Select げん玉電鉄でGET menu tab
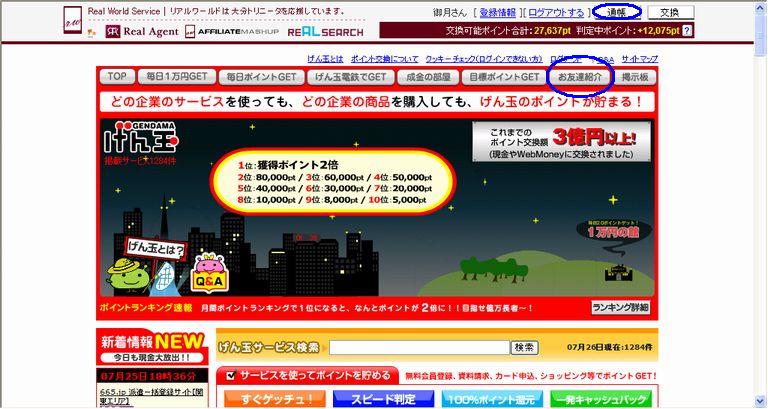 [350, 77]
